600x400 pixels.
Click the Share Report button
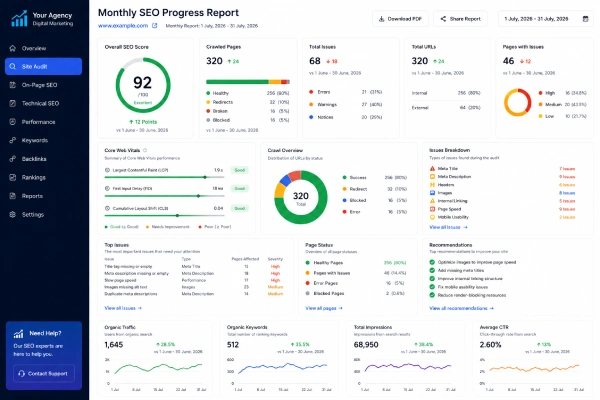[460, 19]
